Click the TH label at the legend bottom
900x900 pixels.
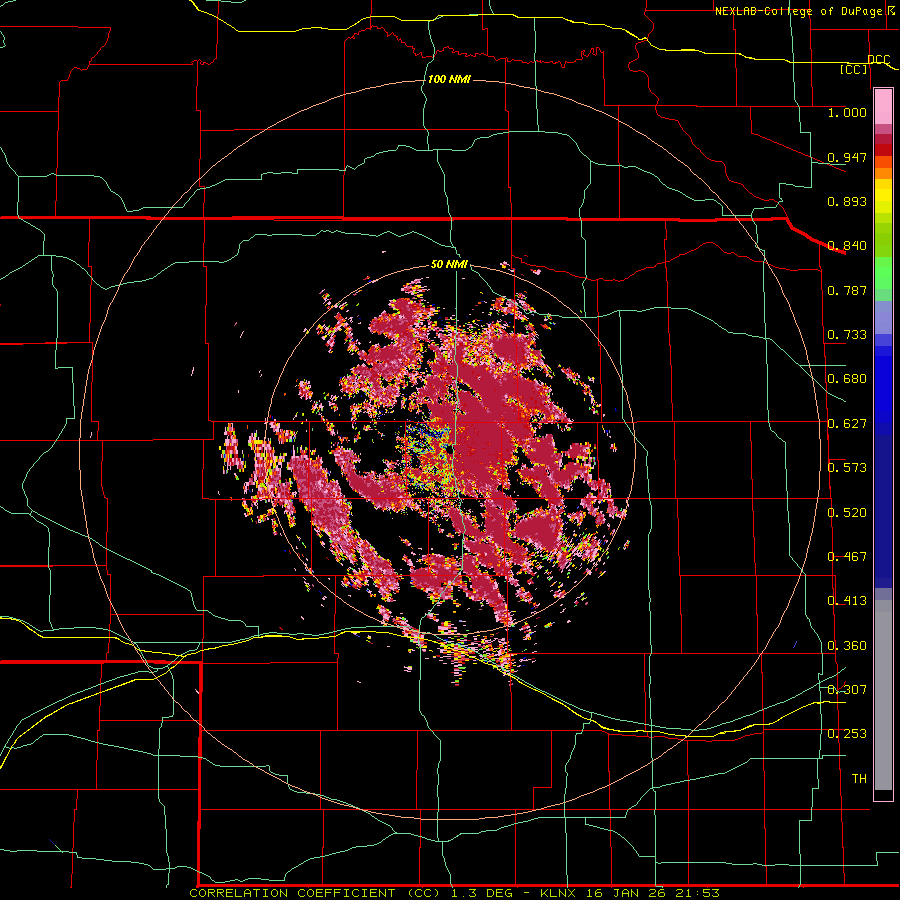pyautogui.click(x=859, y=779)
